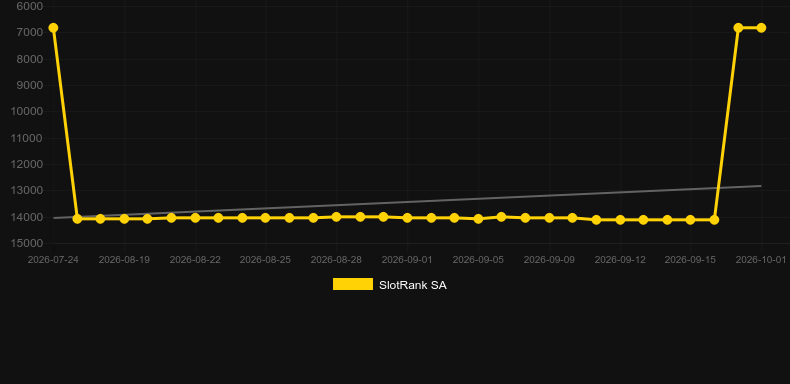Click the first high point after the final spike
Screen dimensions: 790x384
point(738,28)
